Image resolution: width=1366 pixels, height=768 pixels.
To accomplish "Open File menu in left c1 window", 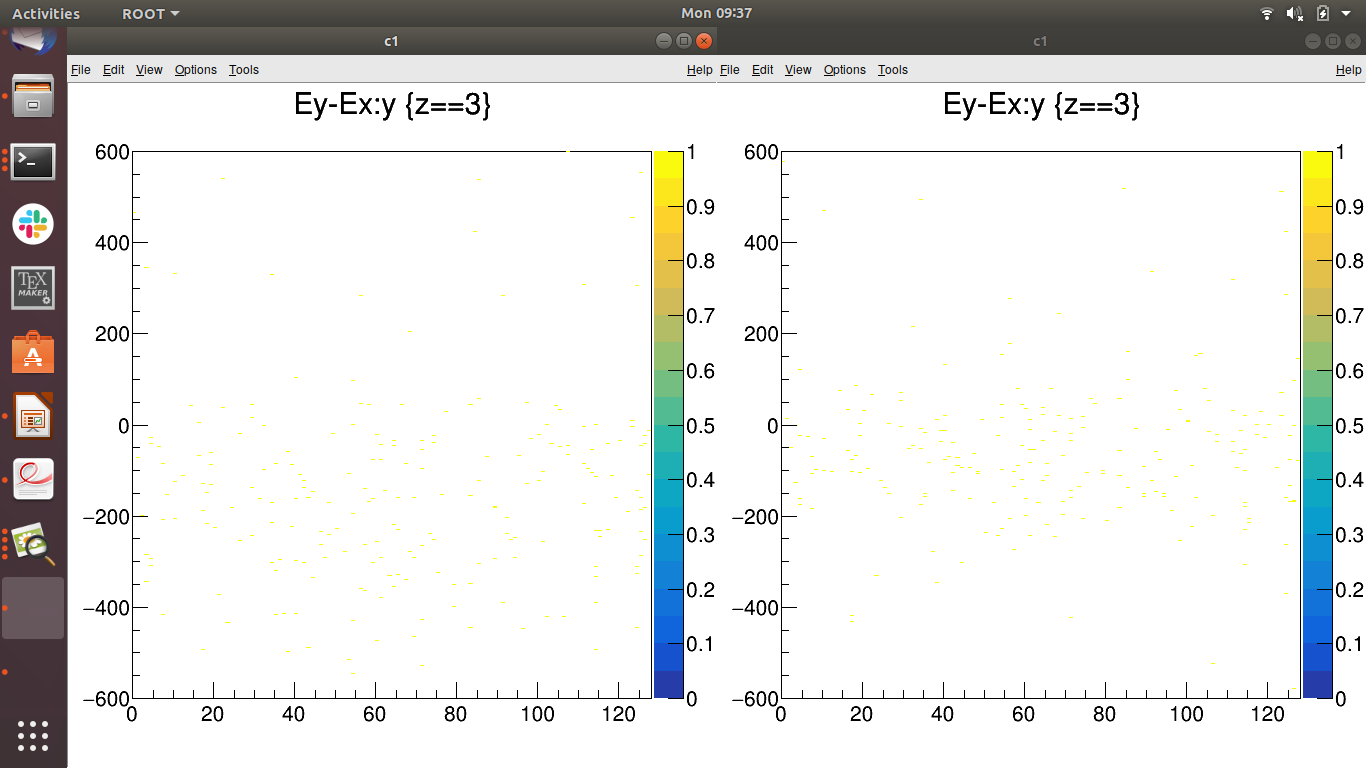I will [x=81, y=70].
